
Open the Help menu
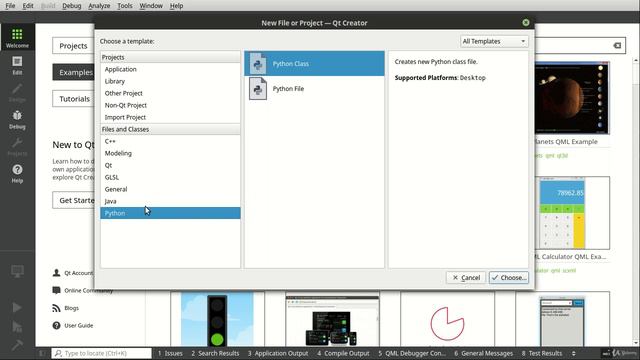pos(176,6)
